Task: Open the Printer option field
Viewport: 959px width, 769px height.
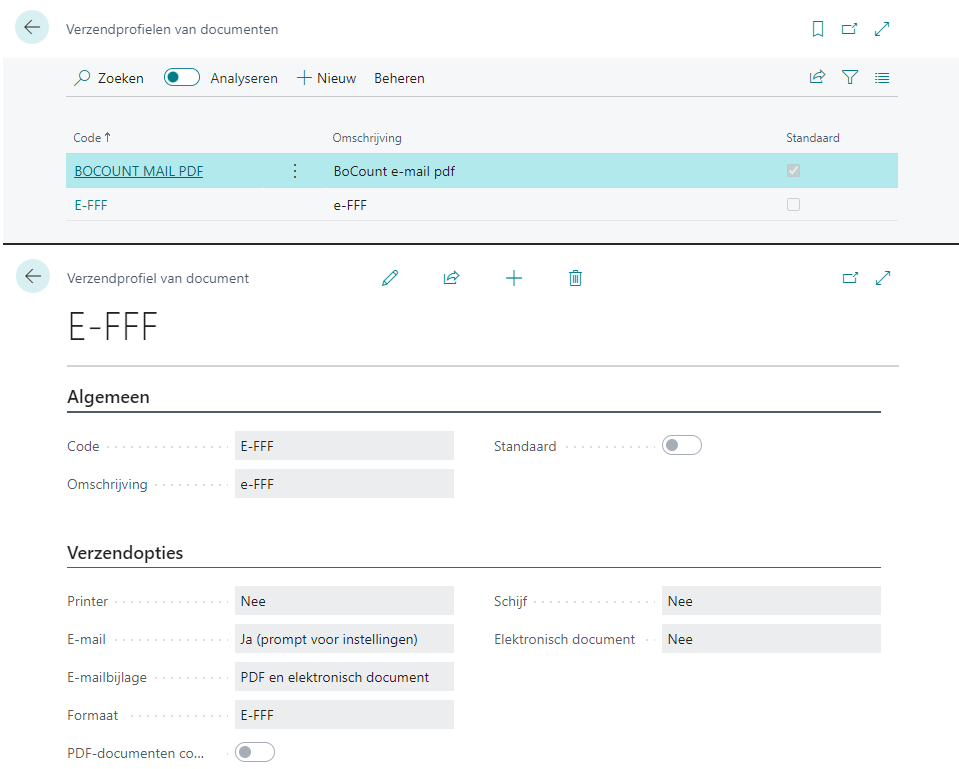Action: pyautogui.click(x=344, y=601)
